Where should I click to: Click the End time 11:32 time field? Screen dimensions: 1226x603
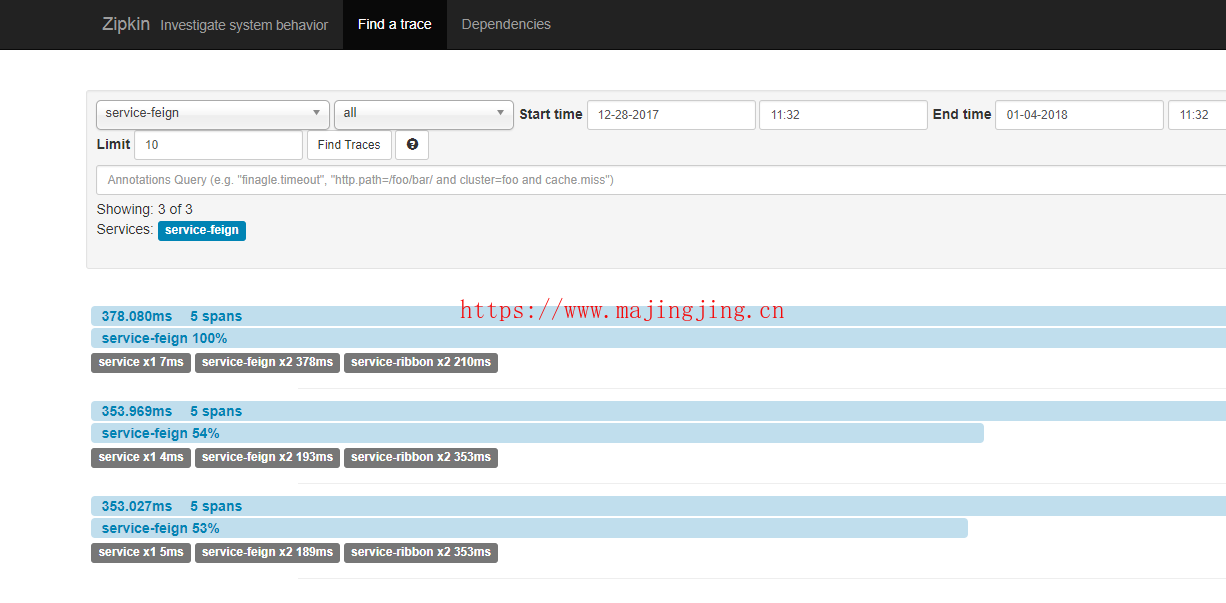[1197, 115]
